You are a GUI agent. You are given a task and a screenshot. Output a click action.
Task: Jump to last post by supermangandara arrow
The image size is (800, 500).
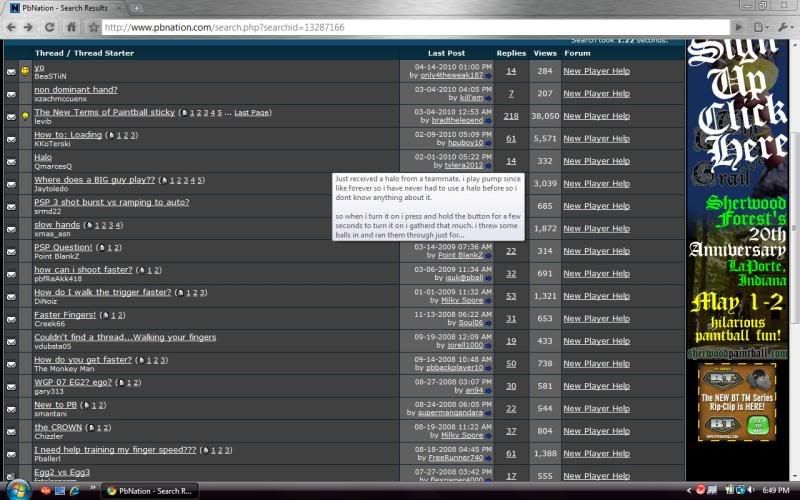(x=488, y=413)
